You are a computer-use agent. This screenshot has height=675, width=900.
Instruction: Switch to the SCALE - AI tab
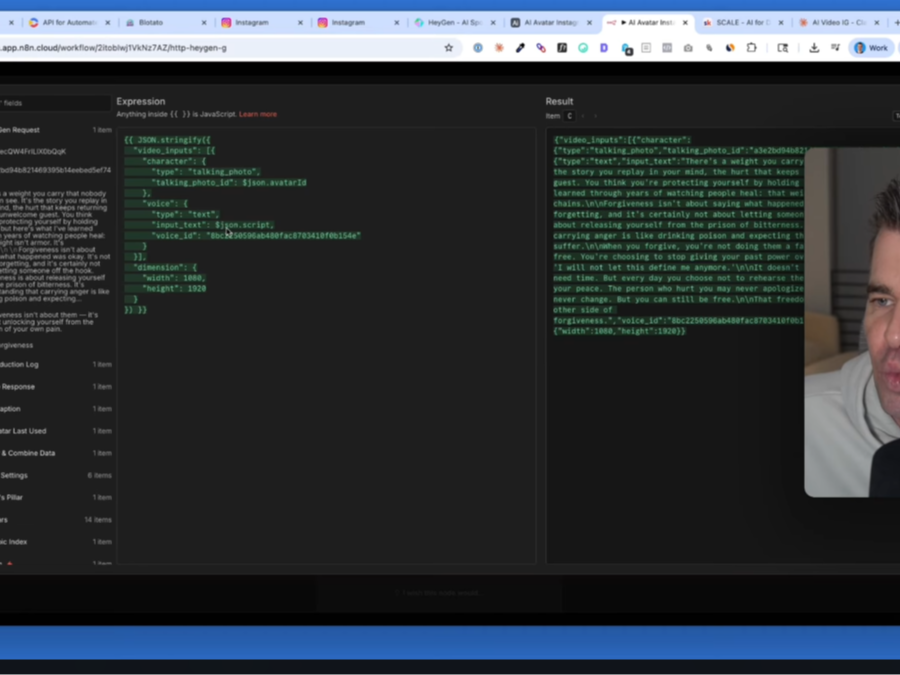tap(742, 23)
